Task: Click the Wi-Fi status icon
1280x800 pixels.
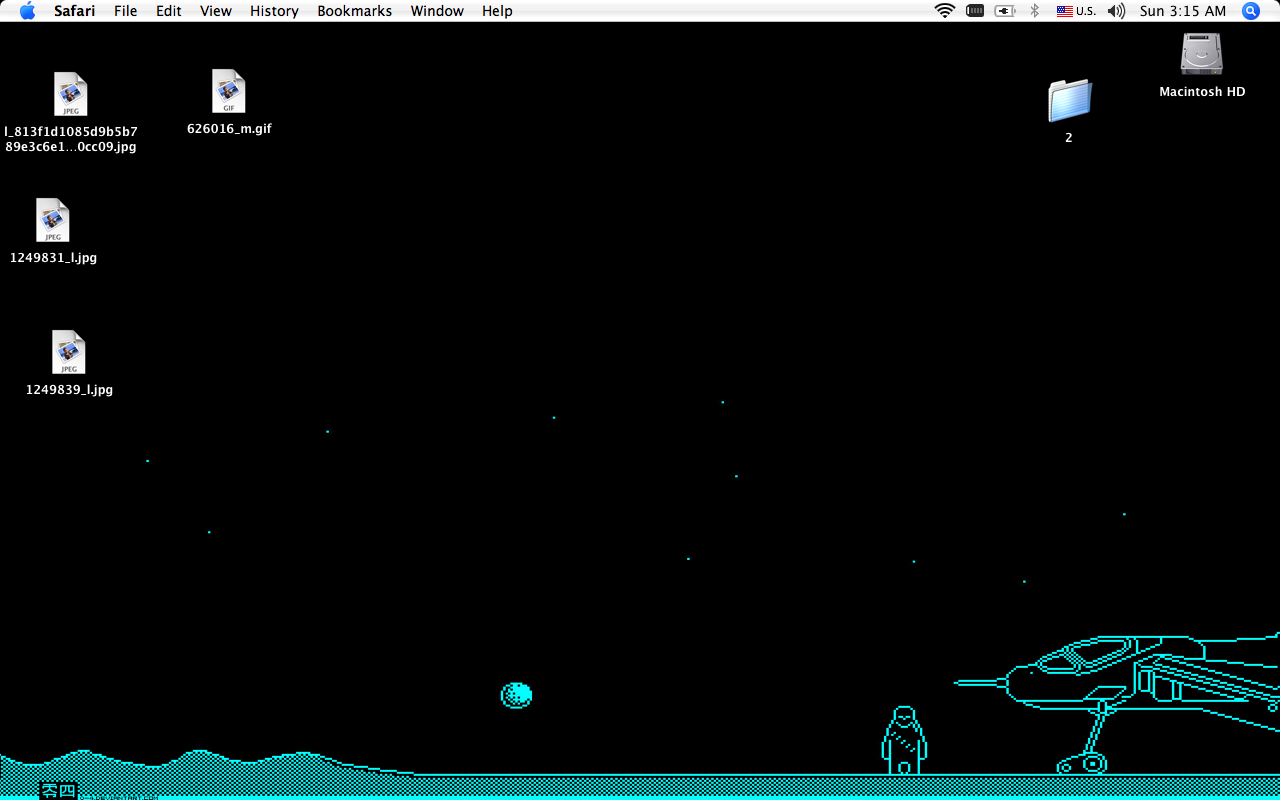Action: coord(945,11)
